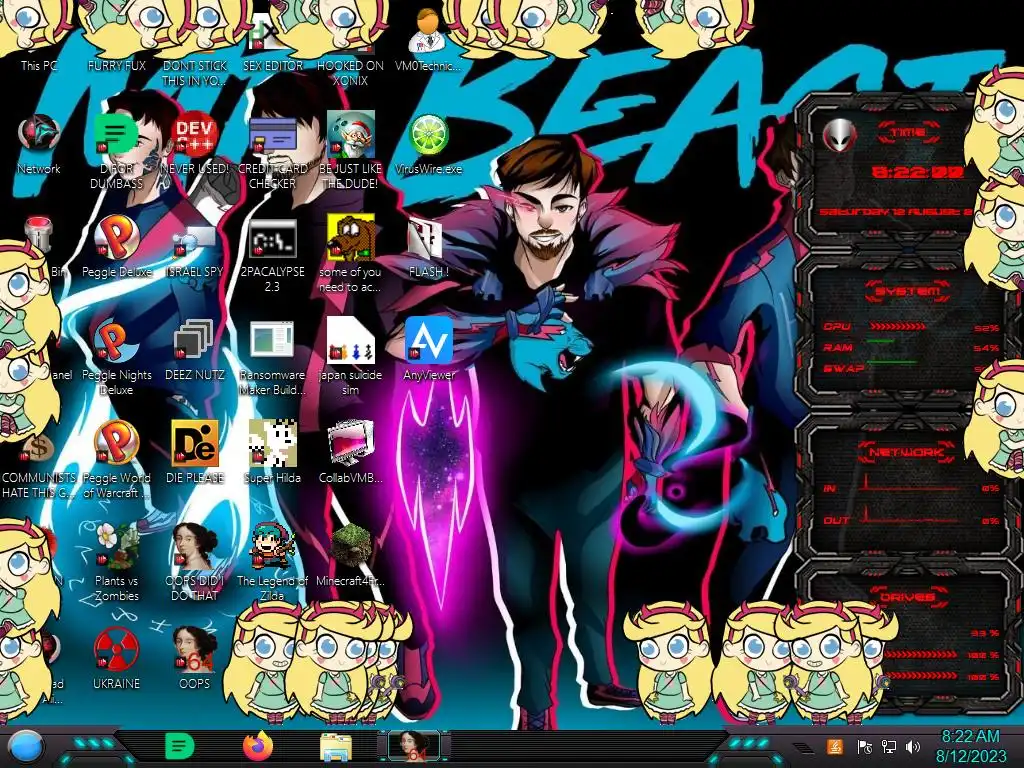Open the FLASH ! desktop icon
Image resolution: width=1024 pixels, height=768 pixels.
(x=428, y=247)
